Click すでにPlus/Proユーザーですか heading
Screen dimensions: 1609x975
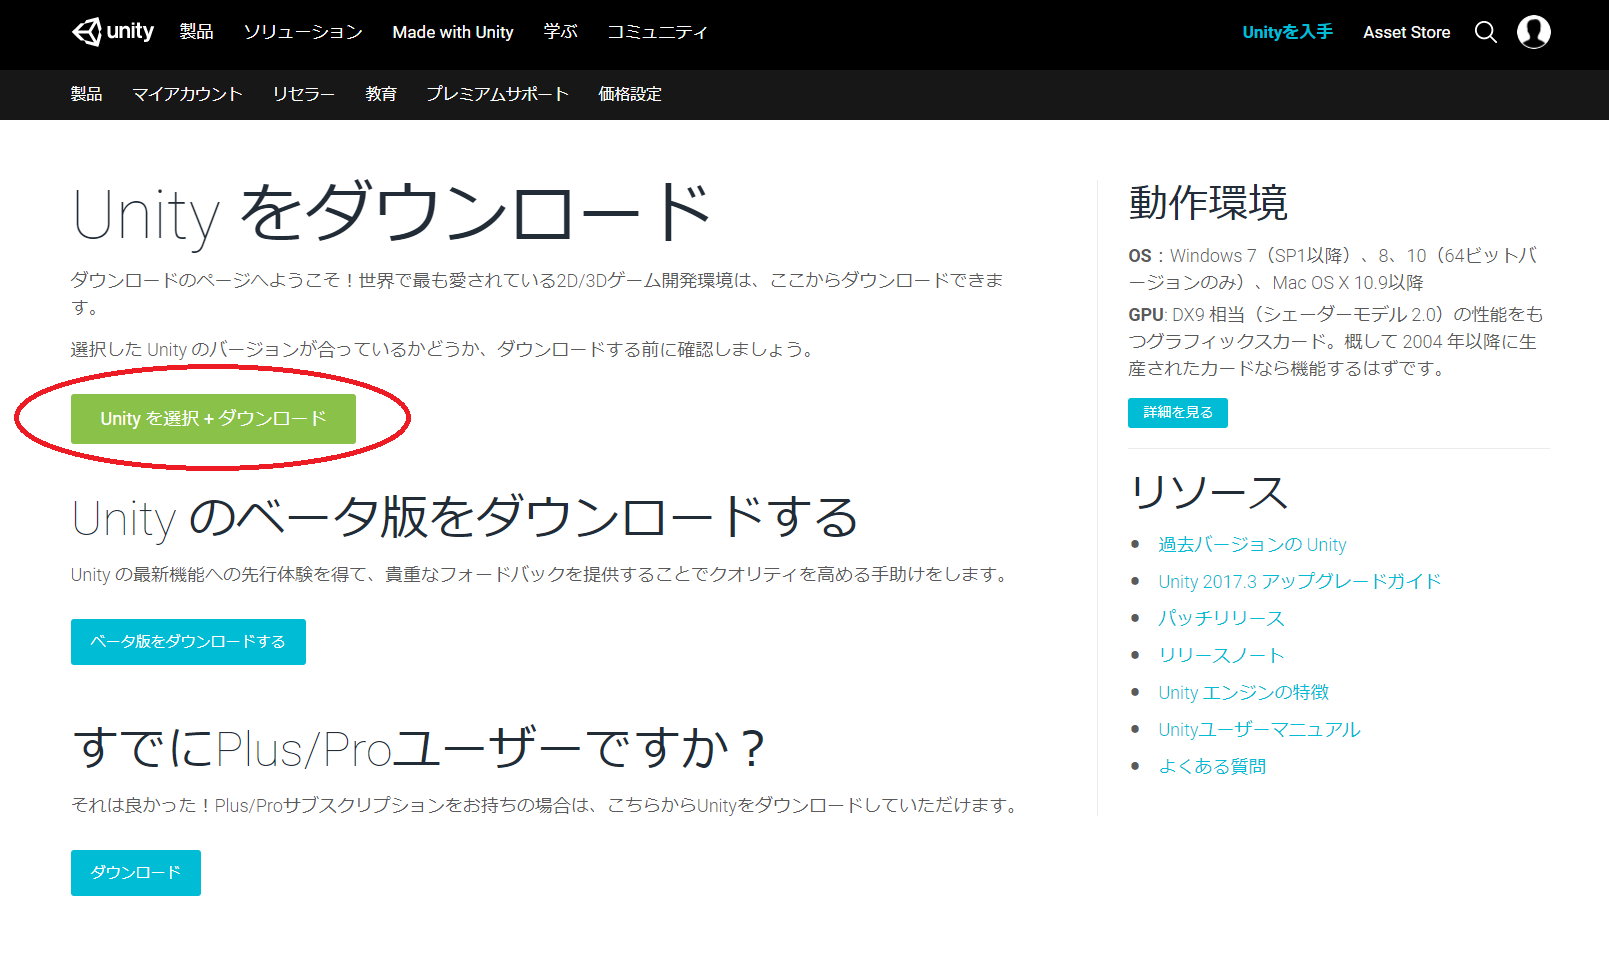[419, 748]
